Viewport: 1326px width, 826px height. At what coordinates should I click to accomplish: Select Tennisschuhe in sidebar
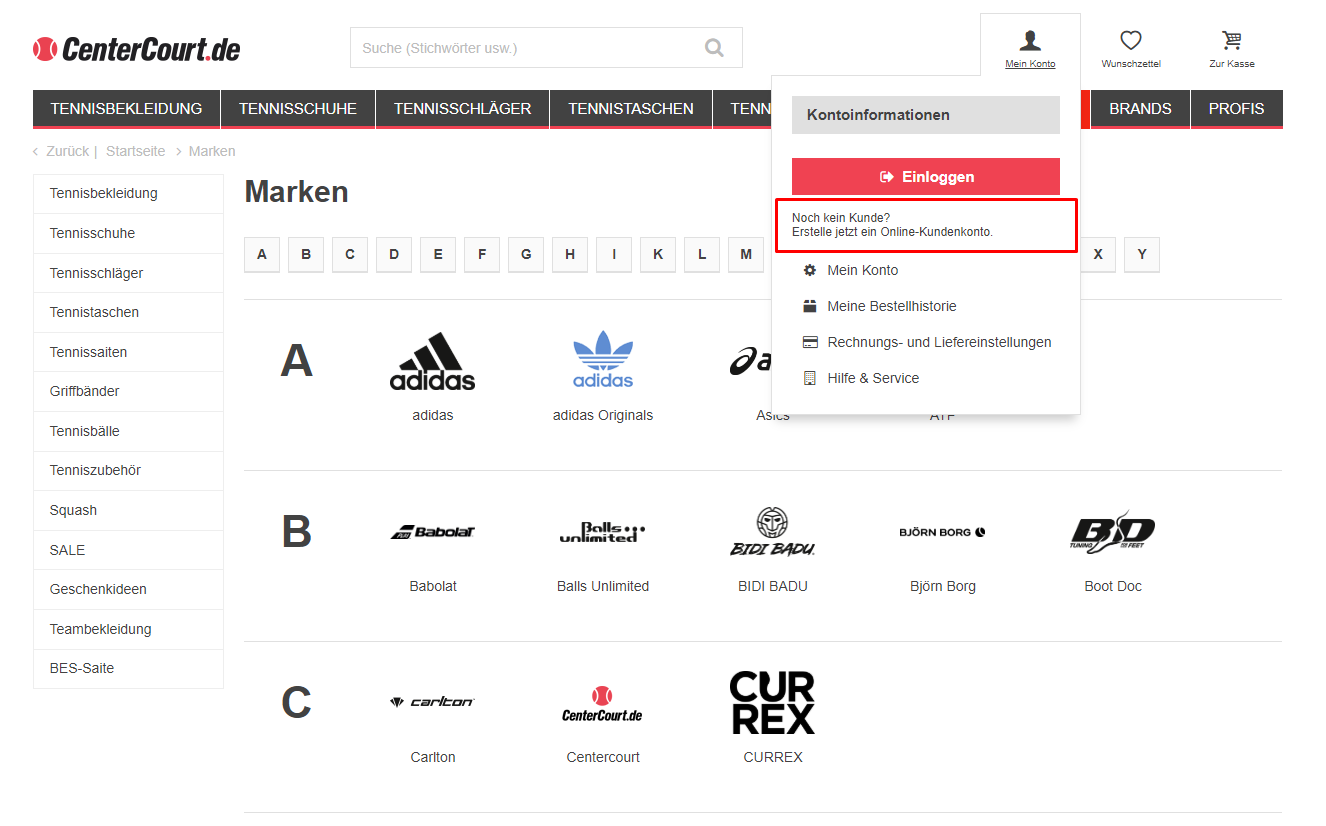point(128,233)
